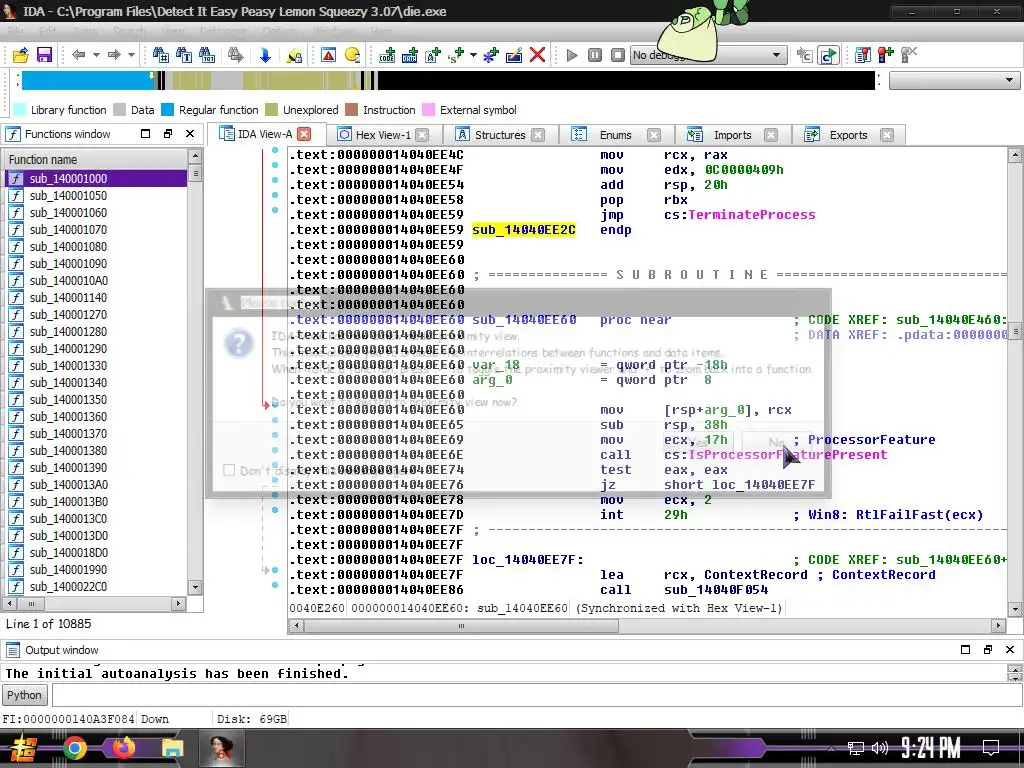Viewport: 1024px width, 768px height.
Task: Stop the process with the stop button
Action: coord(618,55)
